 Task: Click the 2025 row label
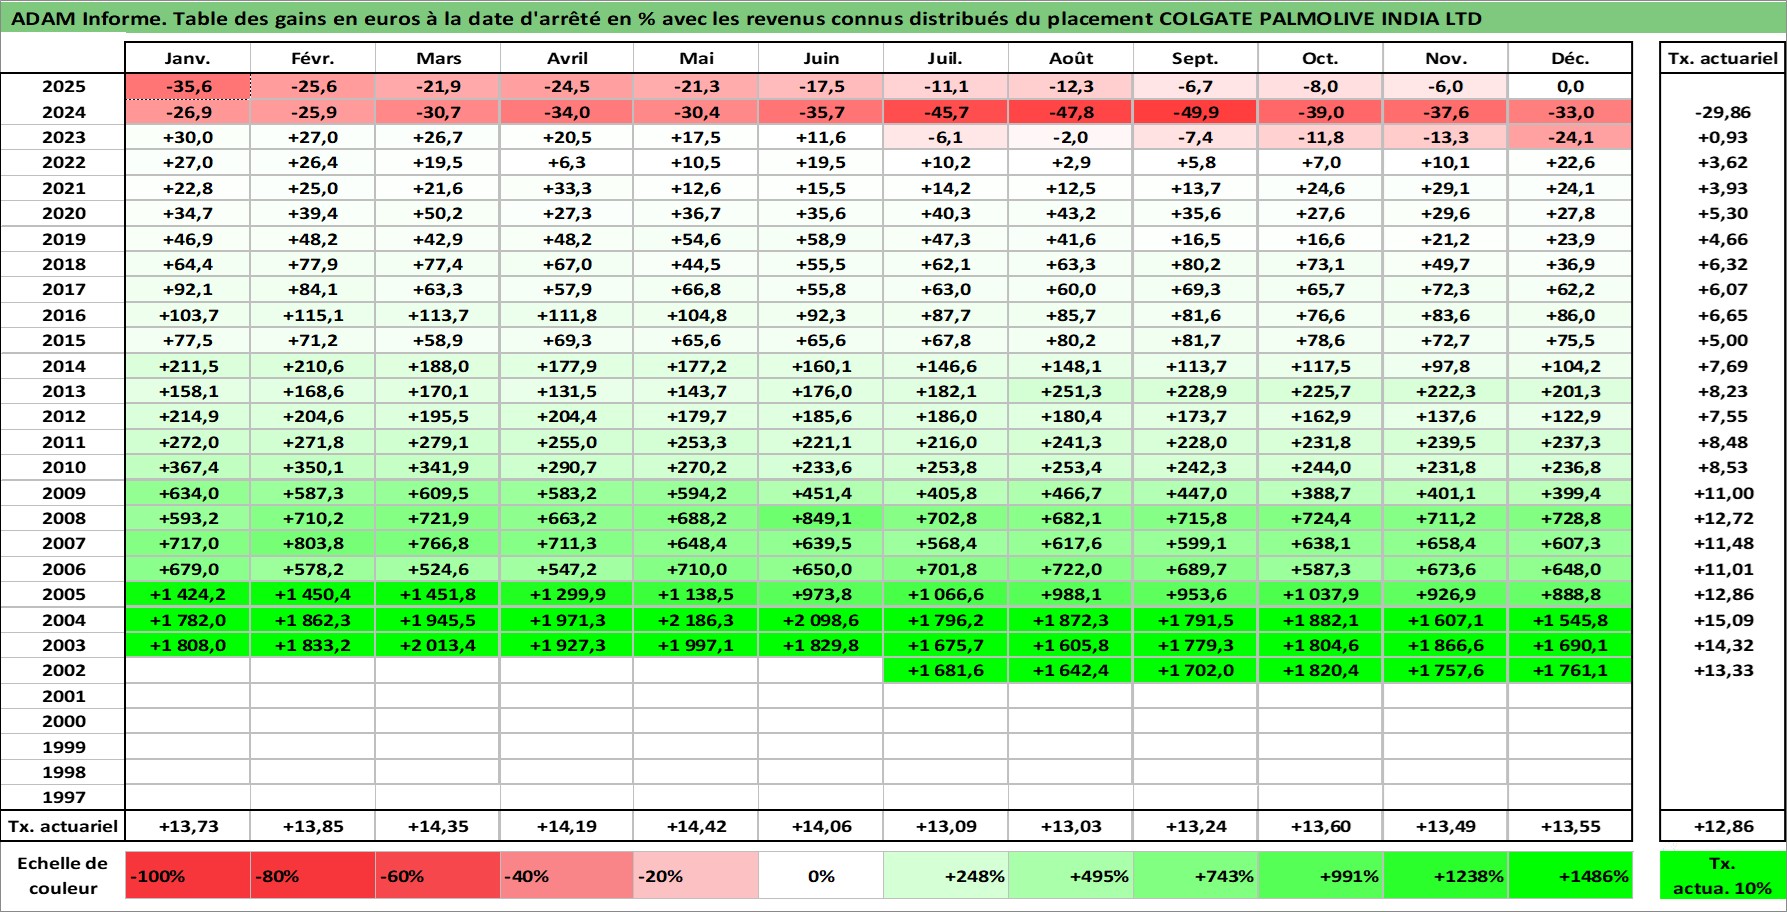point(63,86)
